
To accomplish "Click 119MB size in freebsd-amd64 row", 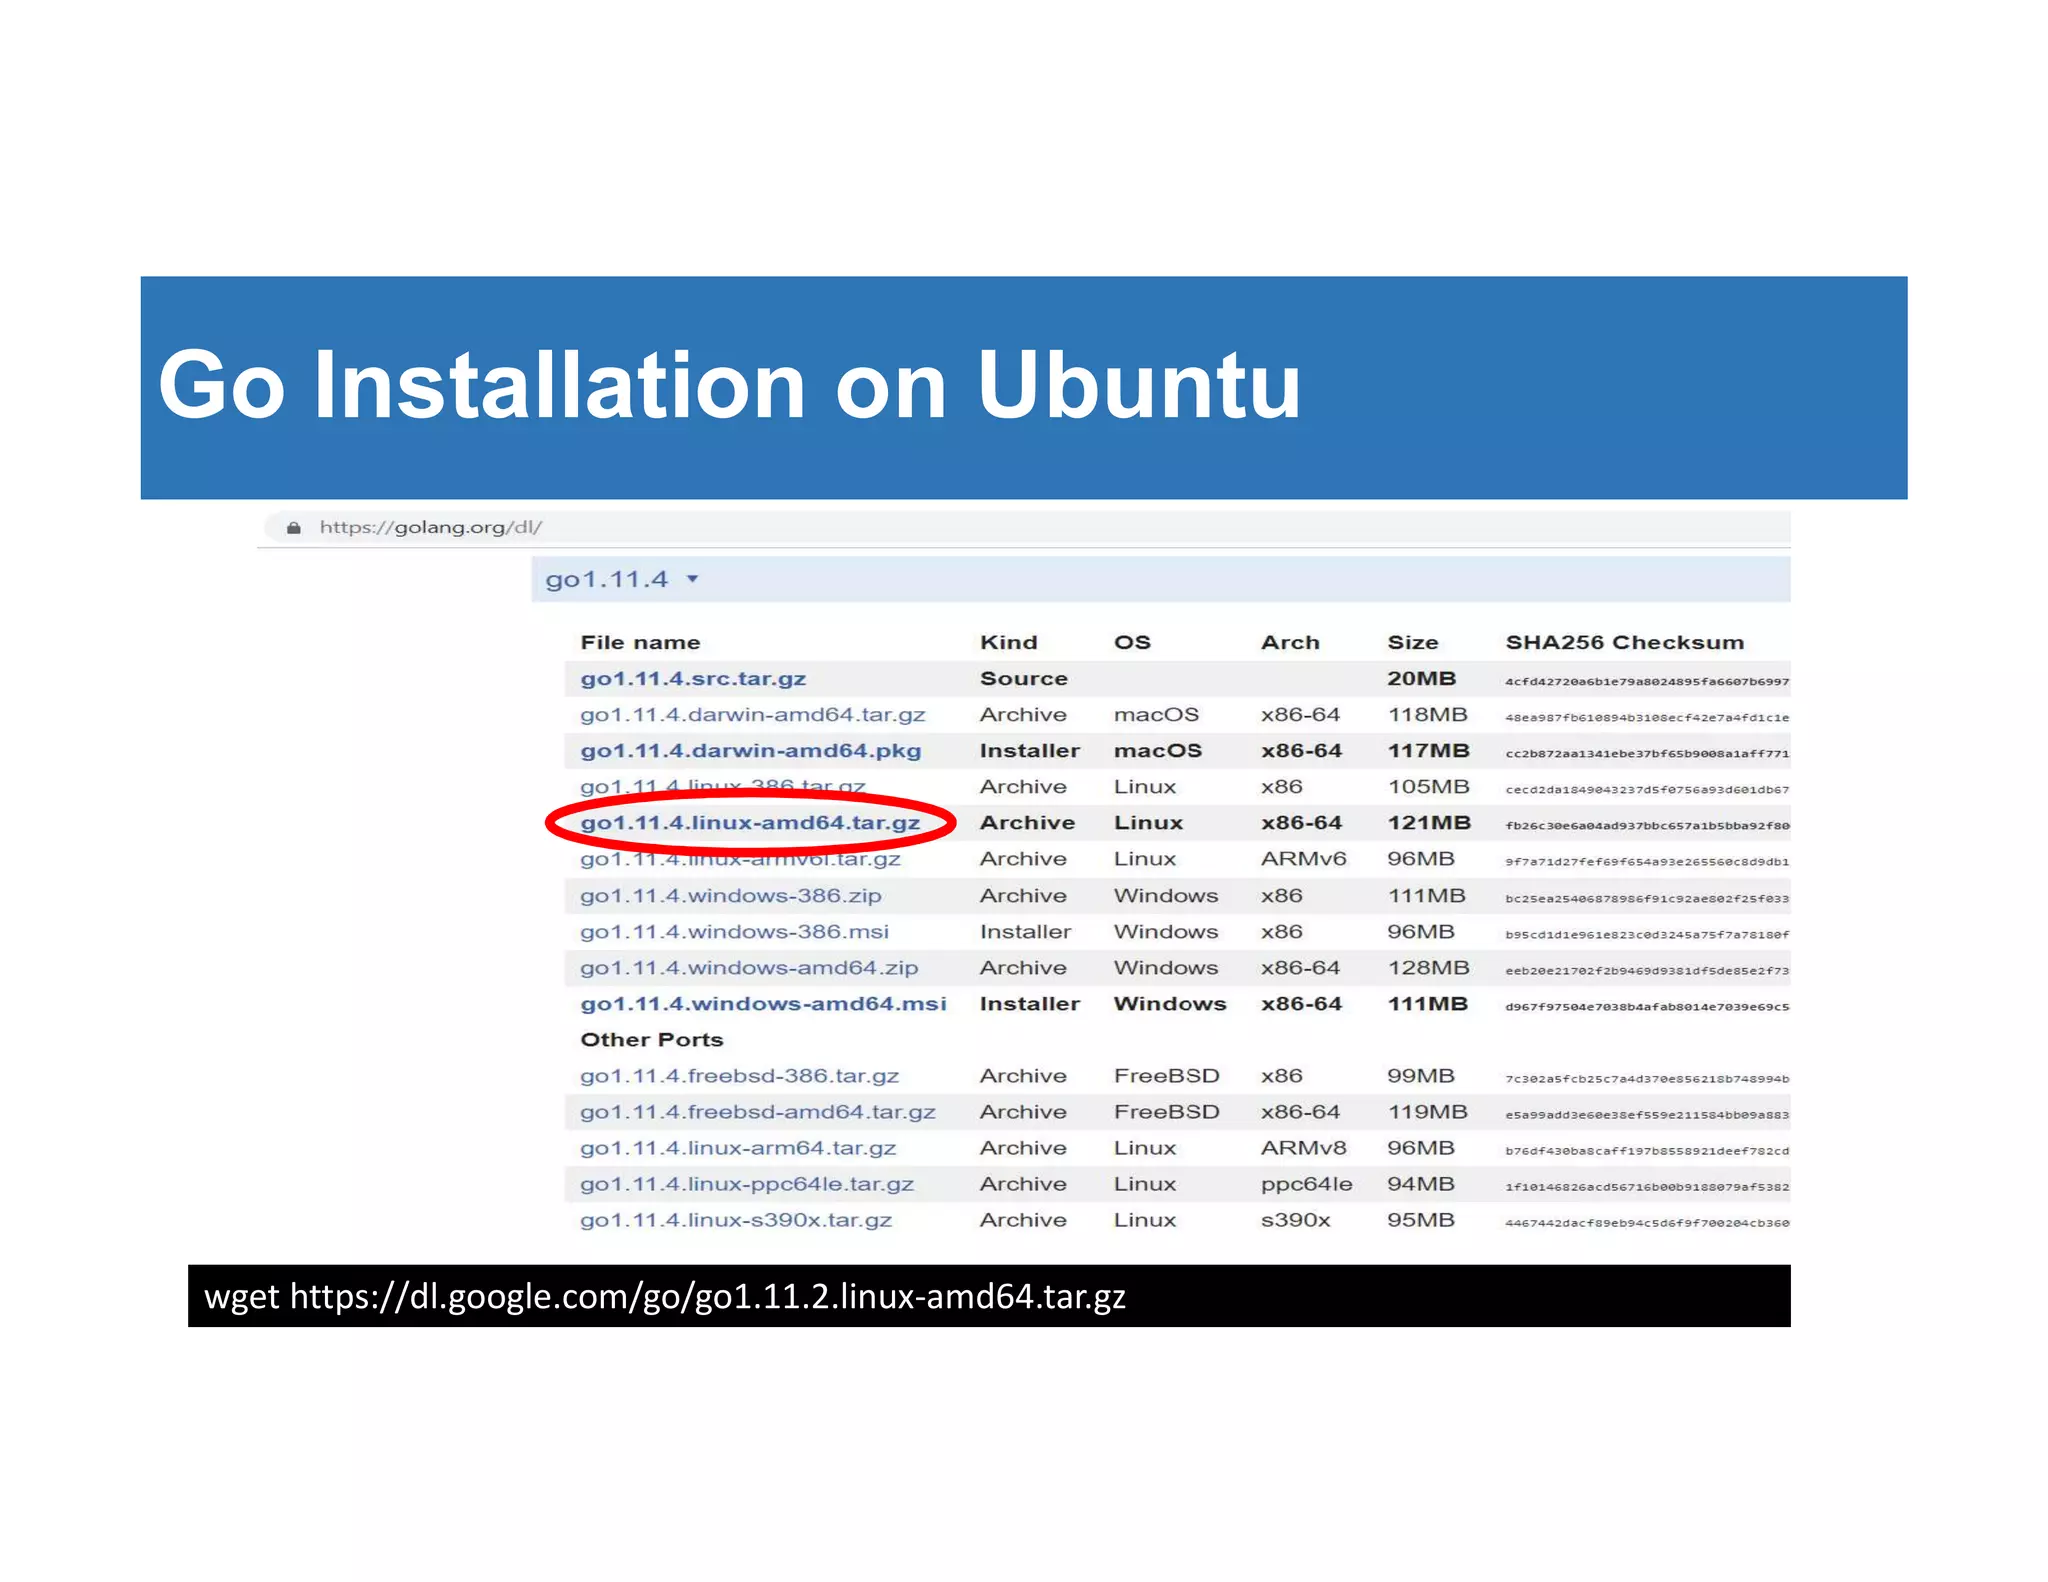I will tap(1427, 1111).
